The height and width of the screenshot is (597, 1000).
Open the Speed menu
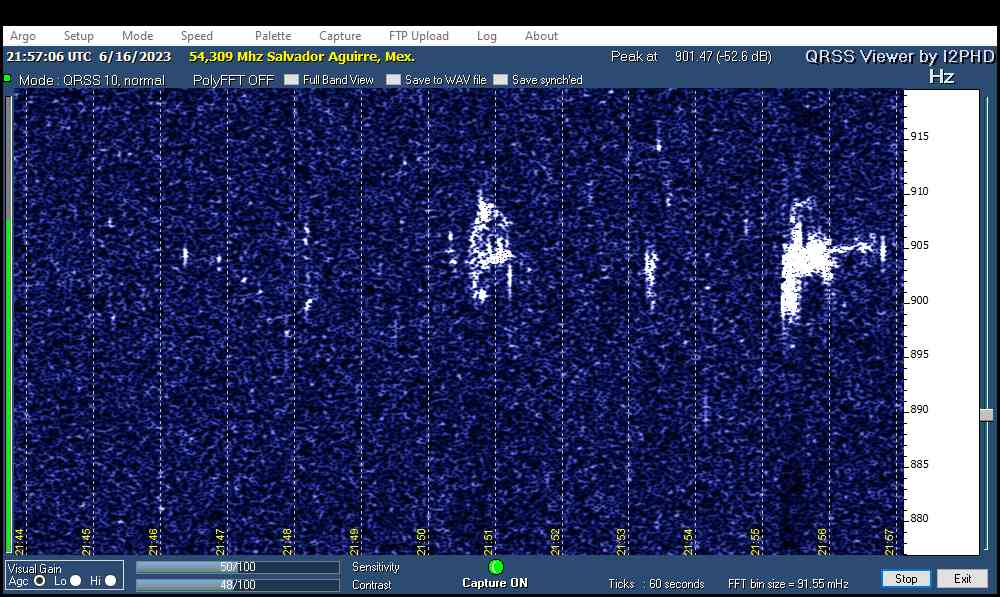coord(196,36)
